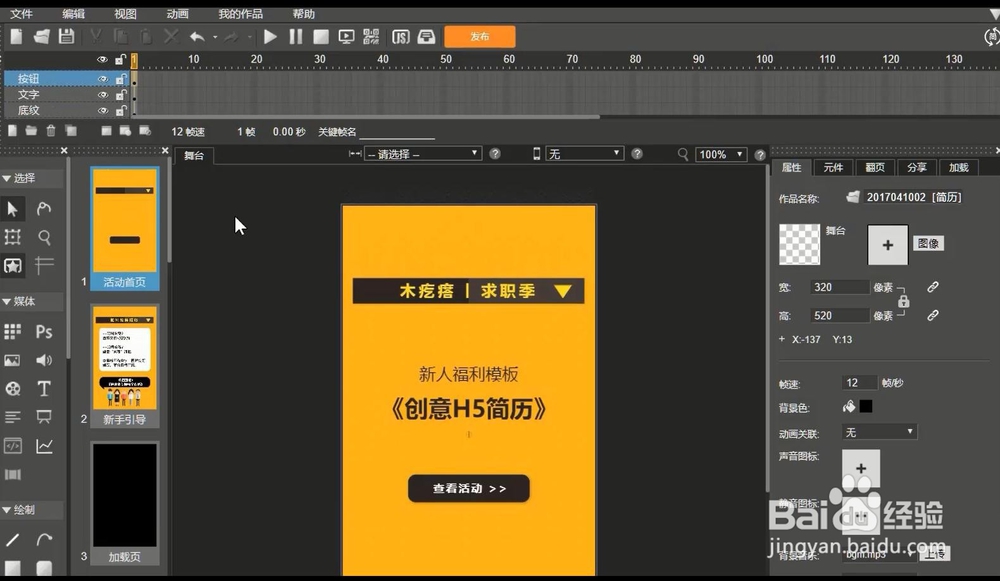
Task: Open the 100% zoom dropdown
Action: click(721, 154)
